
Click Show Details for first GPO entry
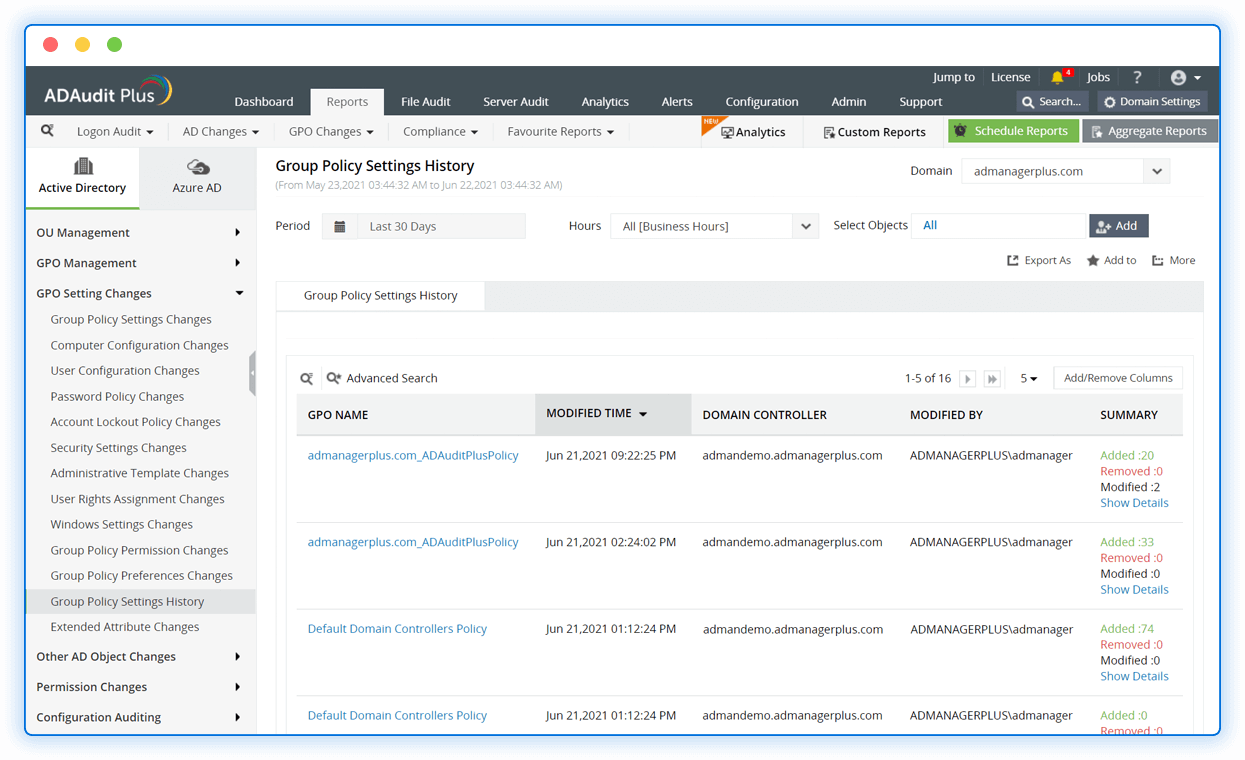pos(1134,503)
